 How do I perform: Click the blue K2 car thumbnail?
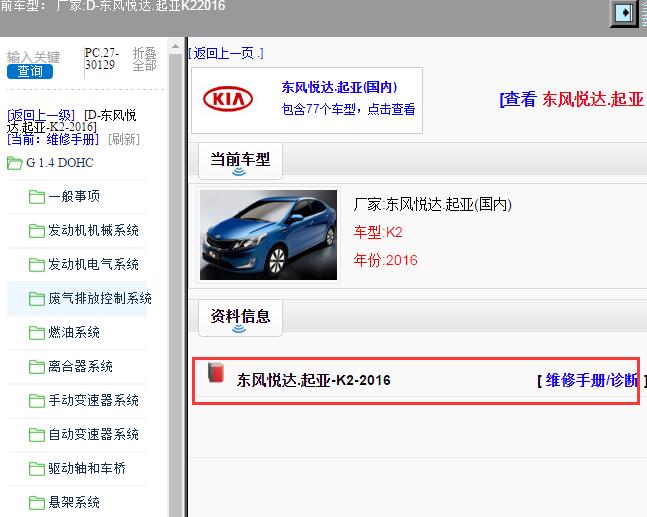pyautogui.click(x=268, y=235)
